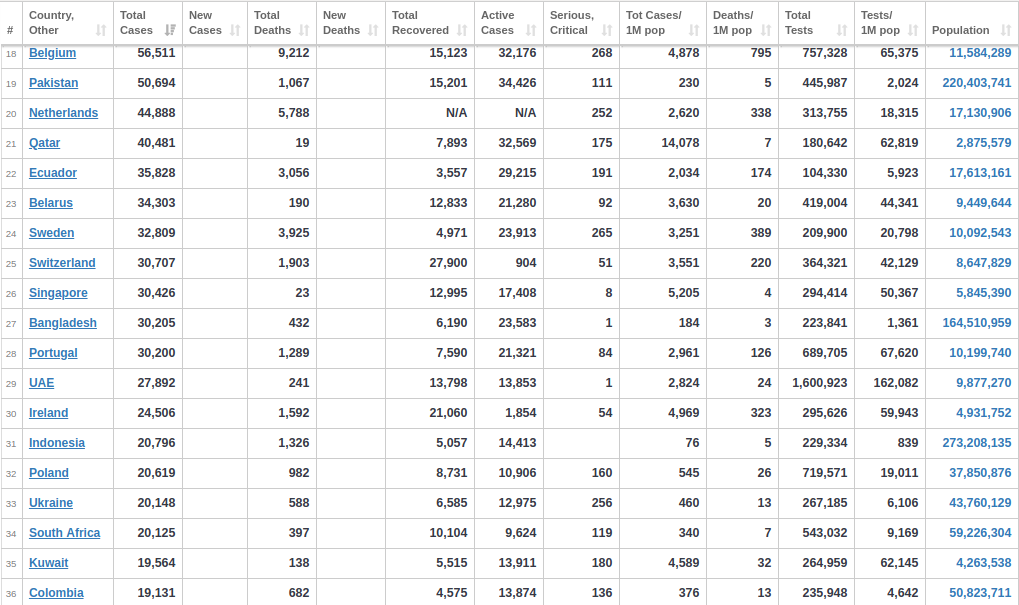Screen dimensions: 1019x605
Task: Select UAE total tests value 1,600,923
Action: 819,383
